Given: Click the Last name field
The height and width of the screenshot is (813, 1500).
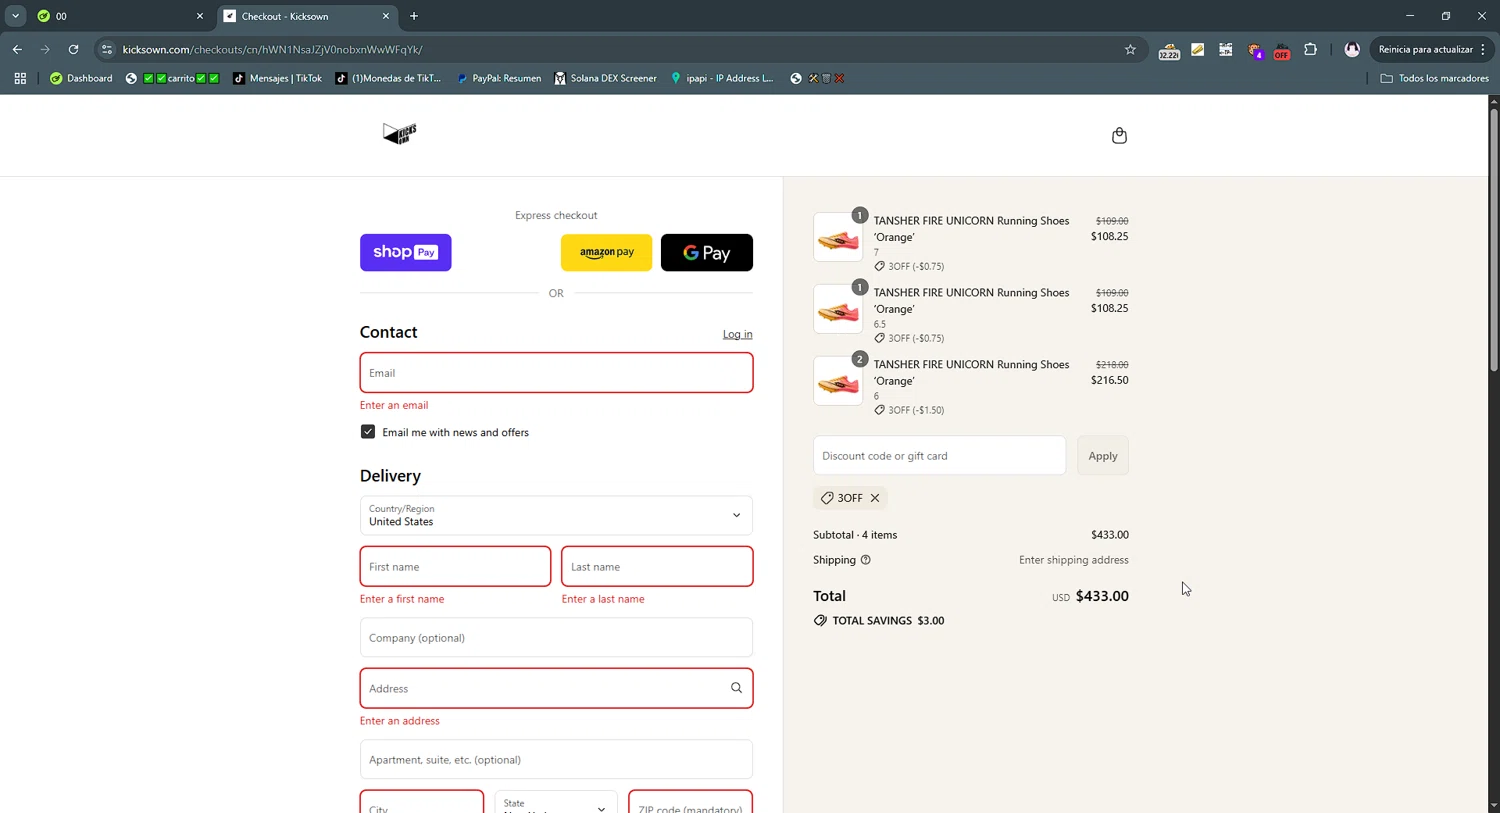Looking at the screenshot, I should coord(657,567).
